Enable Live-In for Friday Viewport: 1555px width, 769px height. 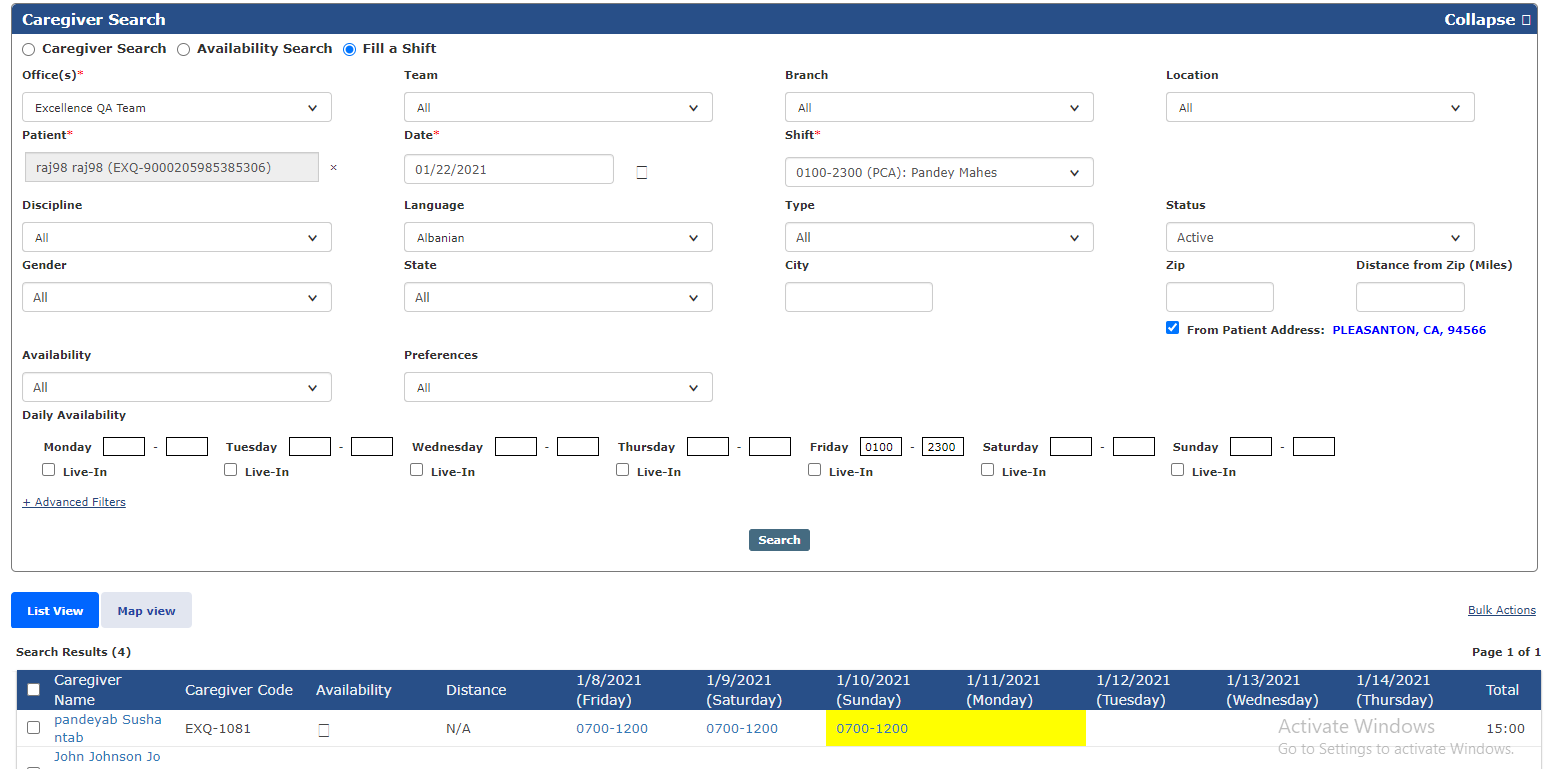(x=814, y=470)
